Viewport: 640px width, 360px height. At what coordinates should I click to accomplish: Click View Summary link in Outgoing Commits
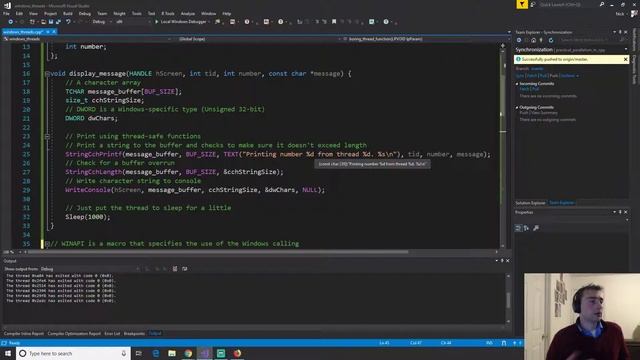point(544,113)
